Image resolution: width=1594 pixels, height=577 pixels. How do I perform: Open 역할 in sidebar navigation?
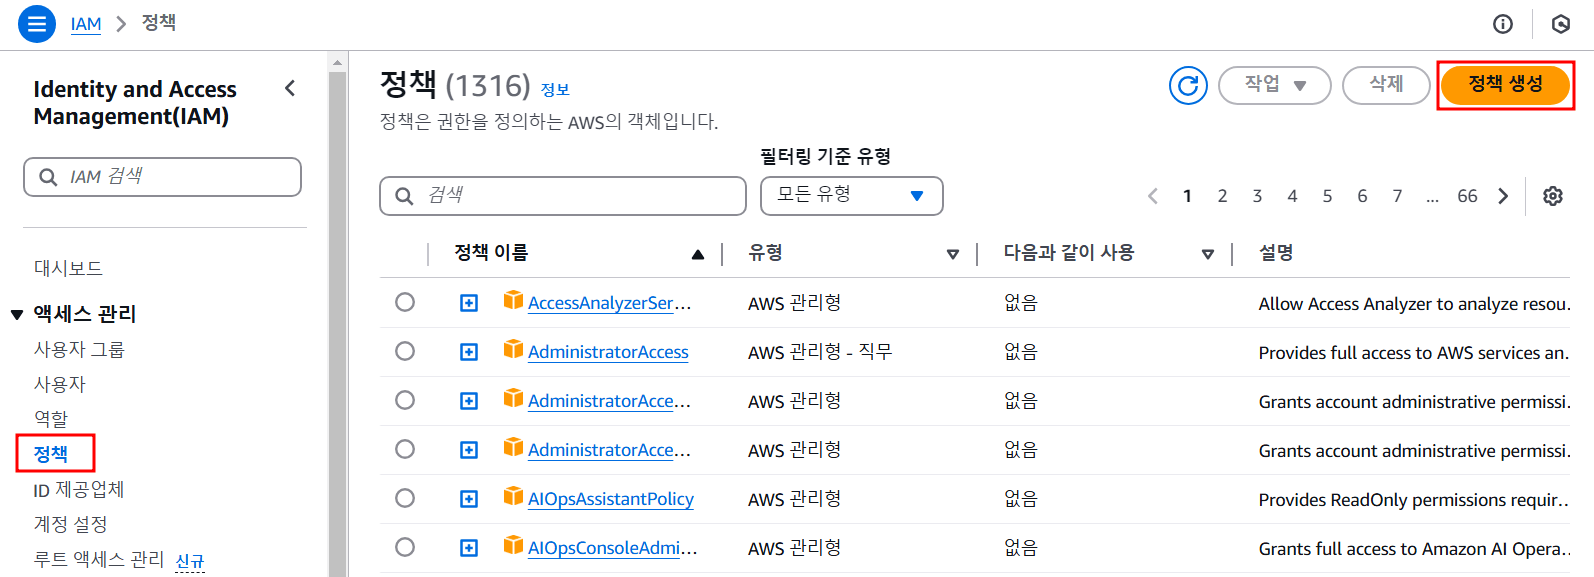(x=51, y=418)
